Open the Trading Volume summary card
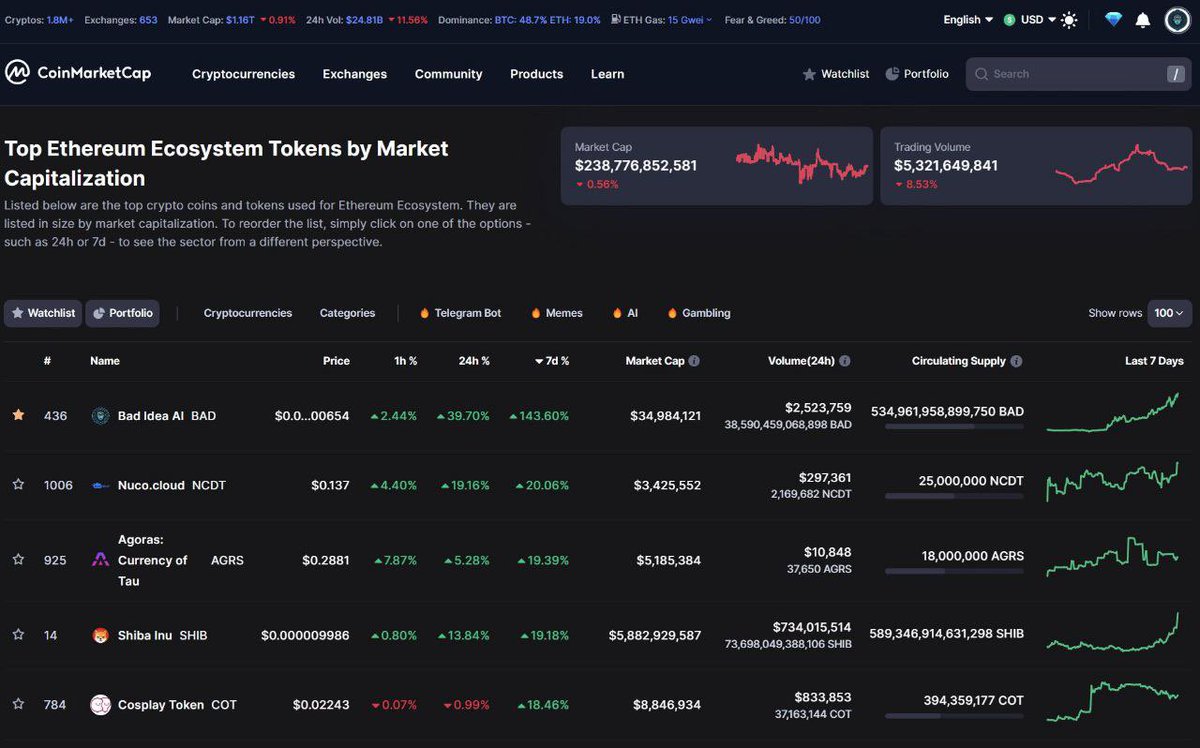This screenshot has height=748, width=1200. click(1036, 165)
